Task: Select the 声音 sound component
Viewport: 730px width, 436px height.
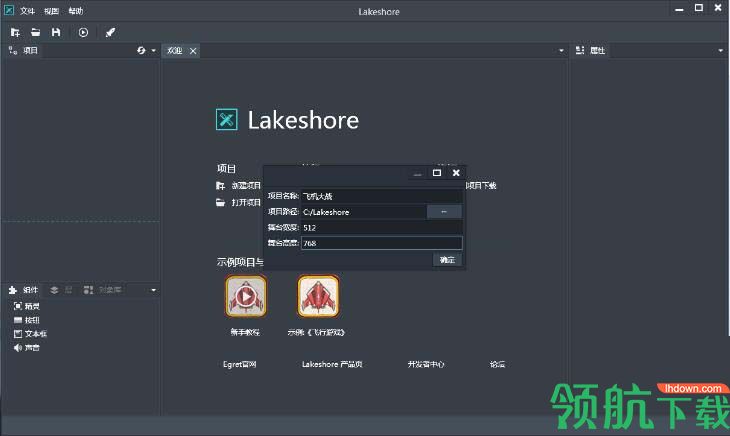Action: coord(27,348)
